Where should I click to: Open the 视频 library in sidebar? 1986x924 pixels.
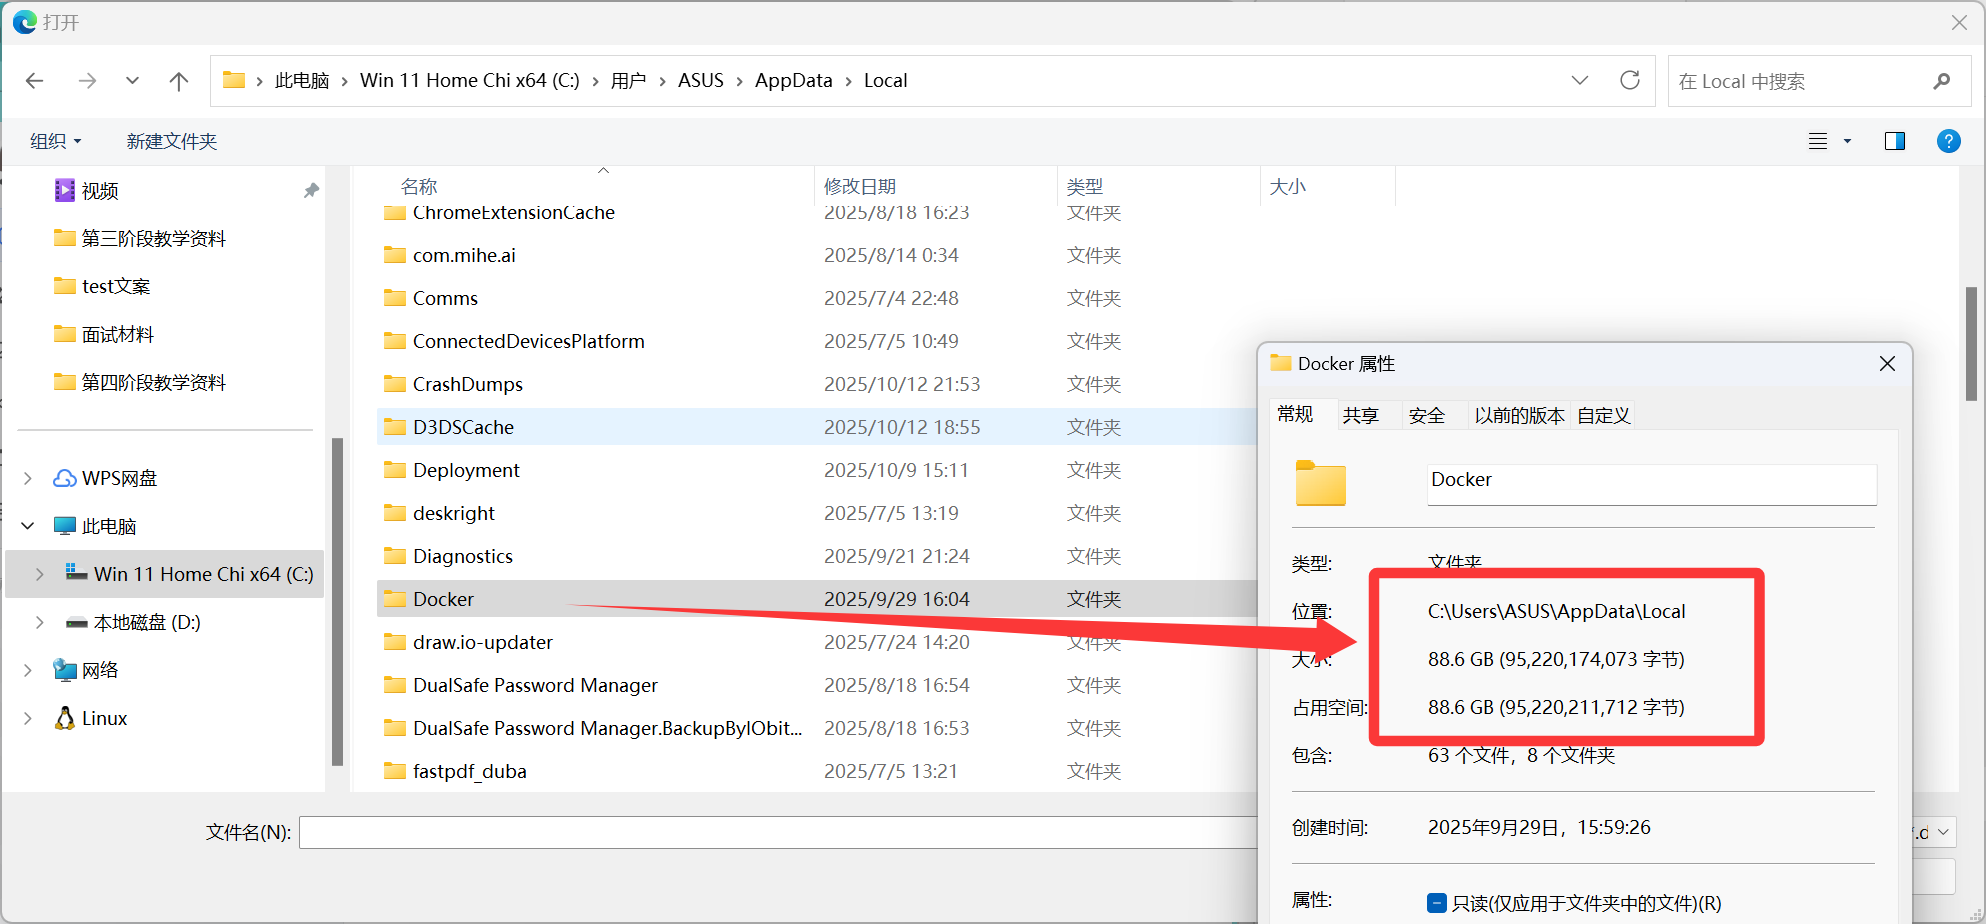[x=100, y=190]
